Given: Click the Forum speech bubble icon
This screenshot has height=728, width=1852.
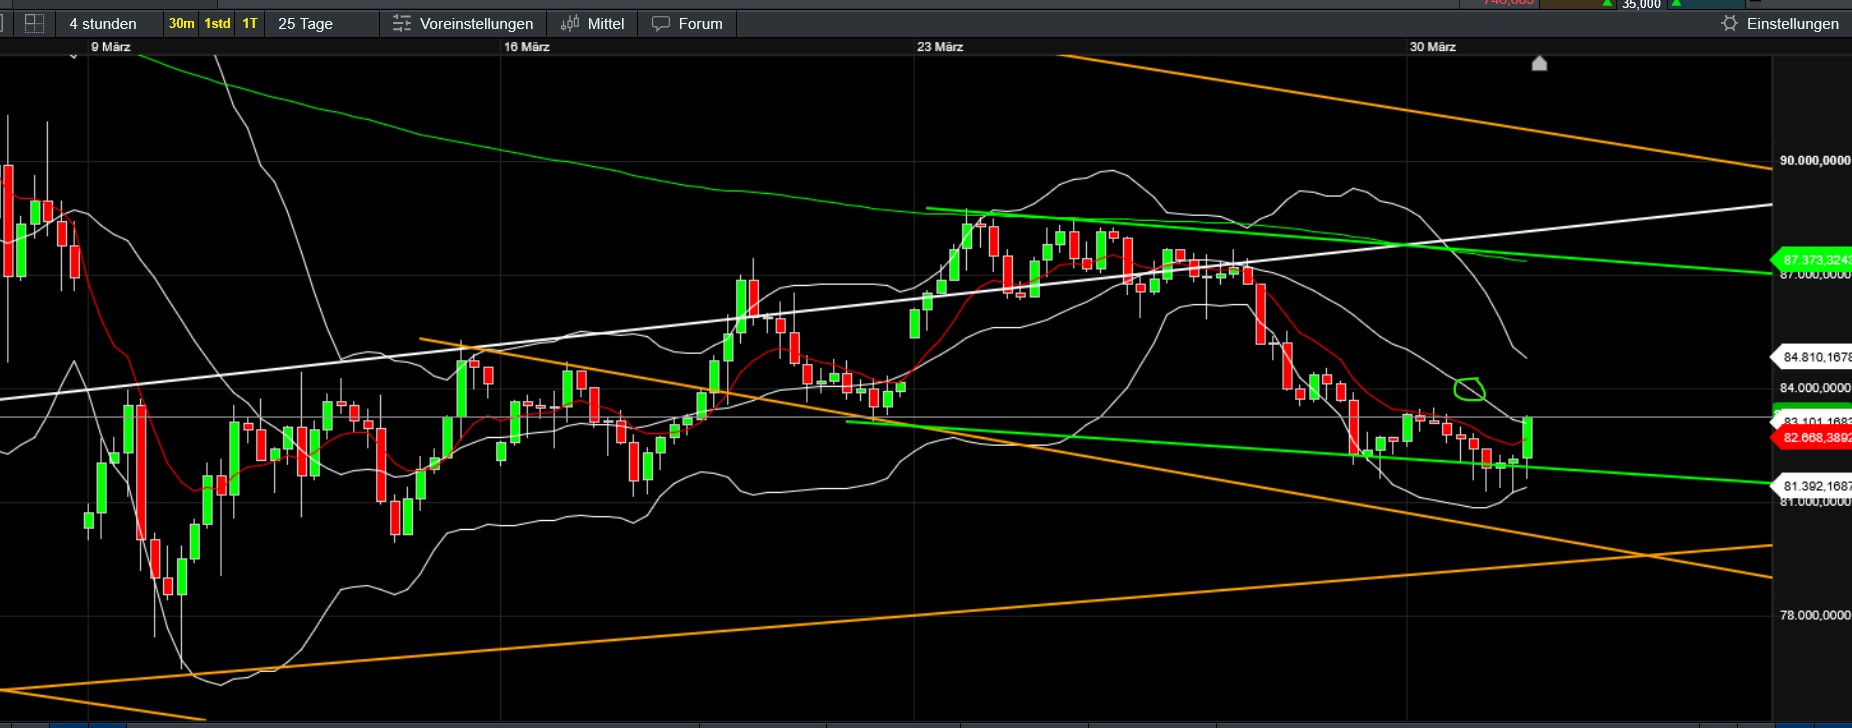Looking at the screenshot, I should 661,23.
